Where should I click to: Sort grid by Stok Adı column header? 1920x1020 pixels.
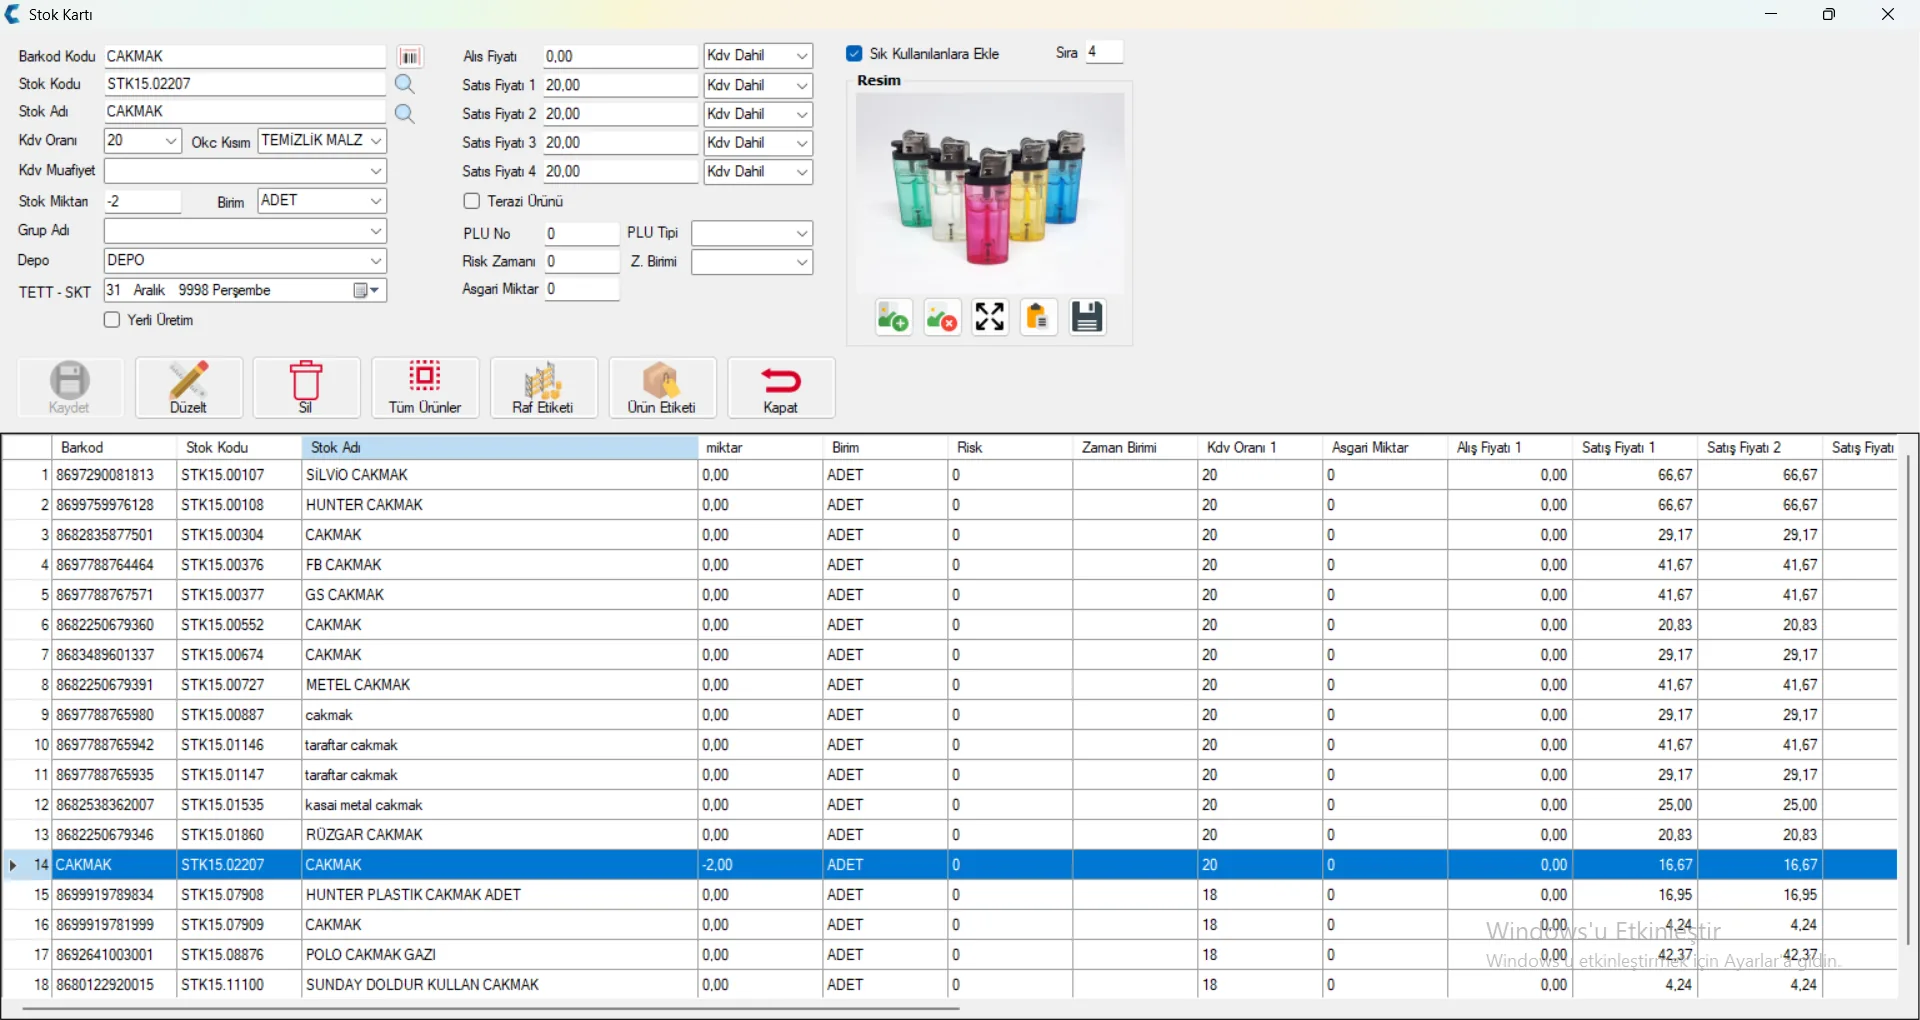(x=500, y=448)
